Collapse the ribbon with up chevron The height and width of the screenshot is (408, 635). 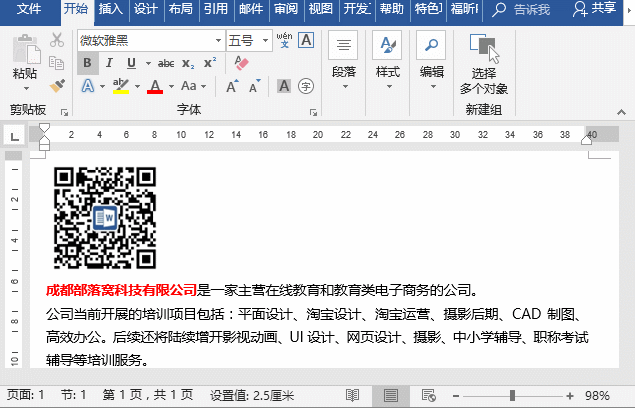point(622,112)
